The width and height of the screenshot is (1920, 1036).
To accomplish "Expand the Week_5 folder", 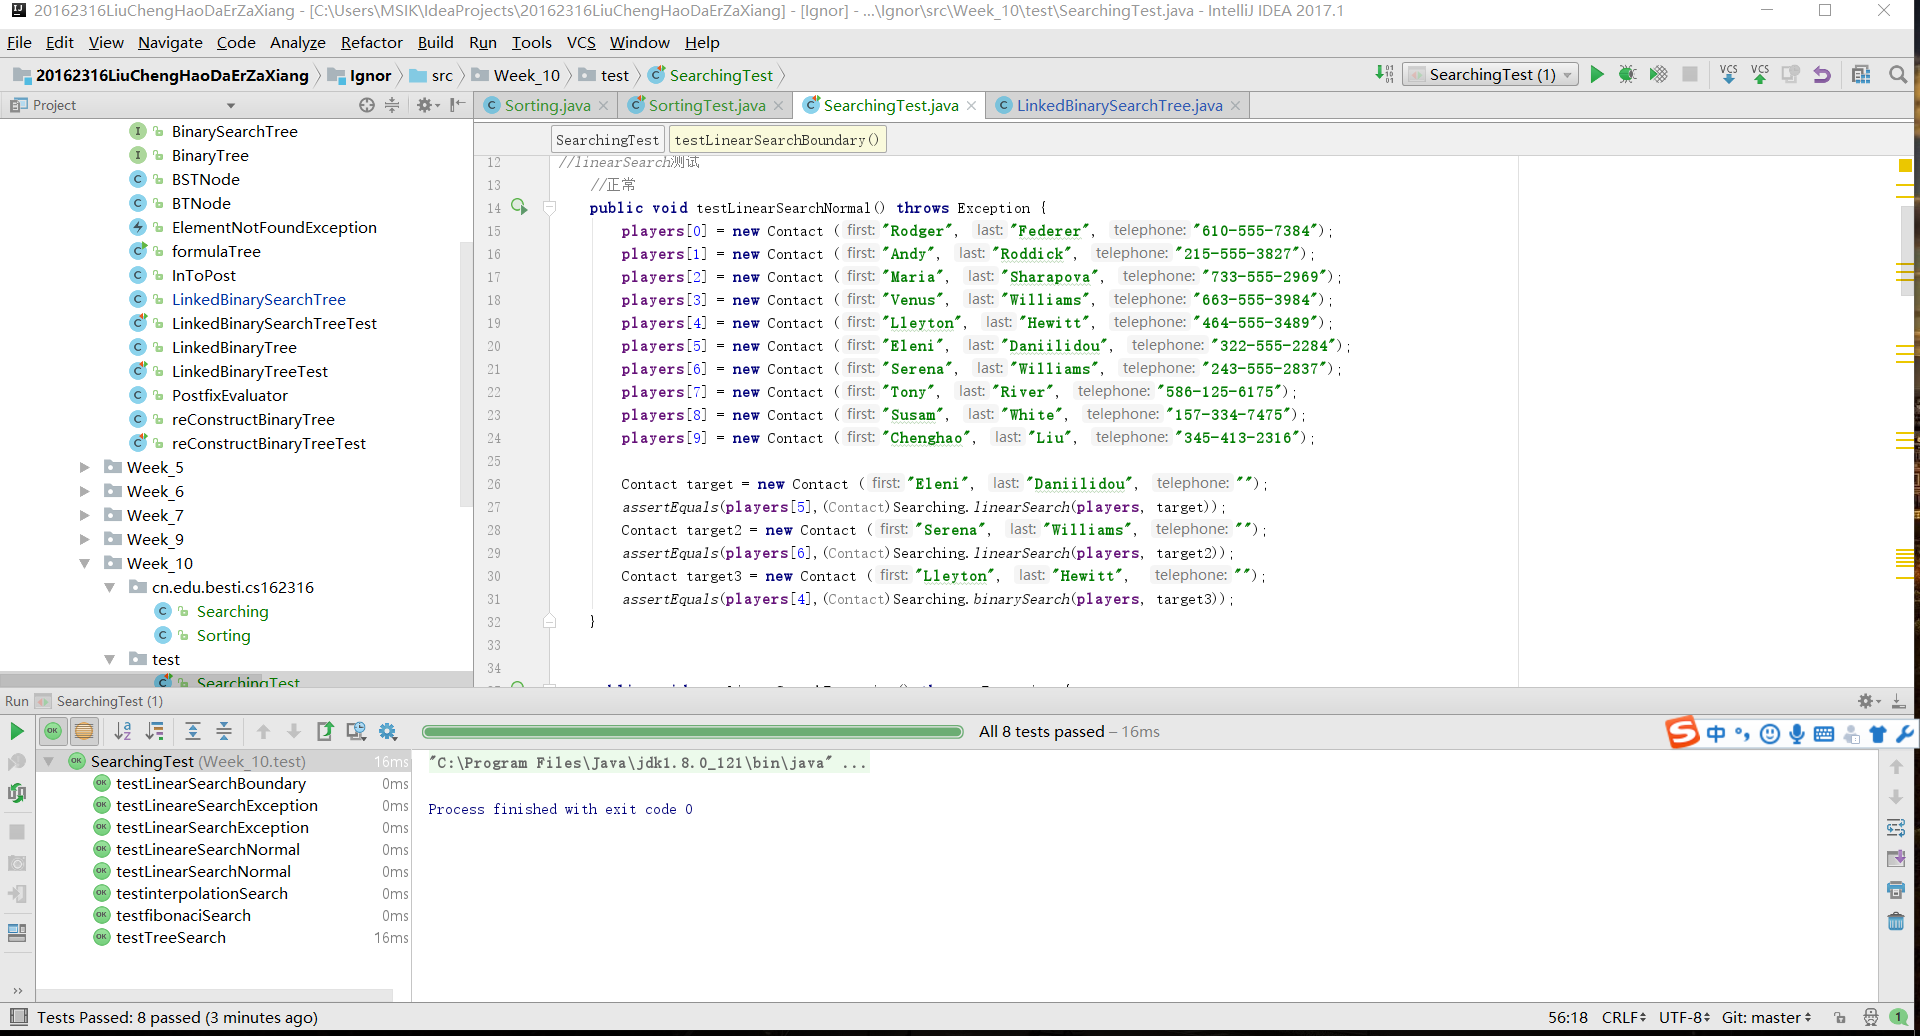I will pos(85,467).
